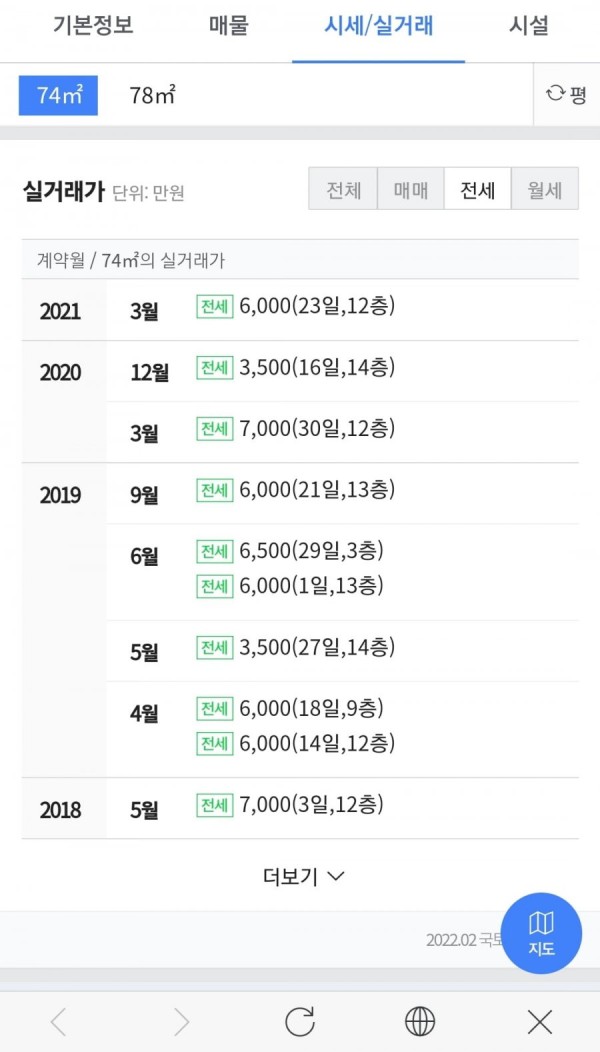The height and width of the screenshot is (1052, 600).
Task: Filter transactions by 월세
Action: [x=544, y=191]
